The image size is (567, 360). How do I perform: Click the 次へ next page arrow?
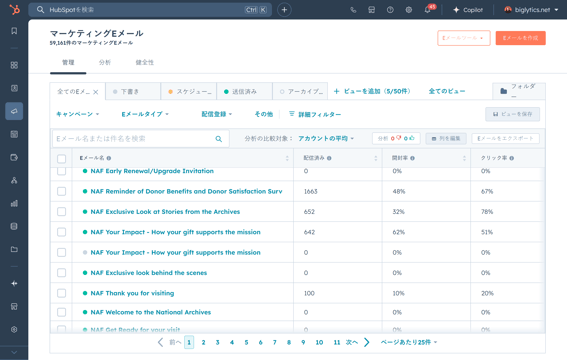point(366,342)
